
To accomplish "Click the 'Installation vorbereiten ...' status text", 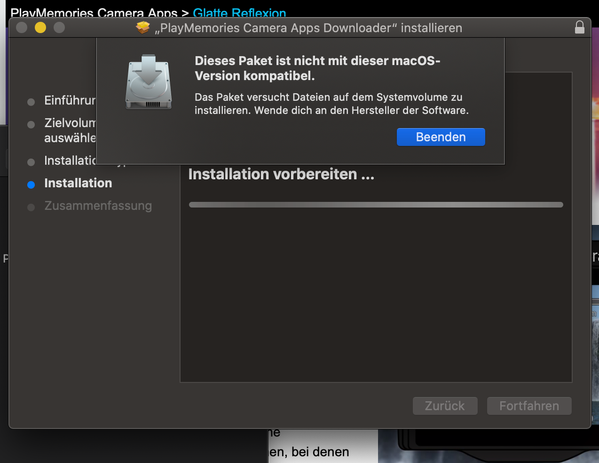I will 281,174.
